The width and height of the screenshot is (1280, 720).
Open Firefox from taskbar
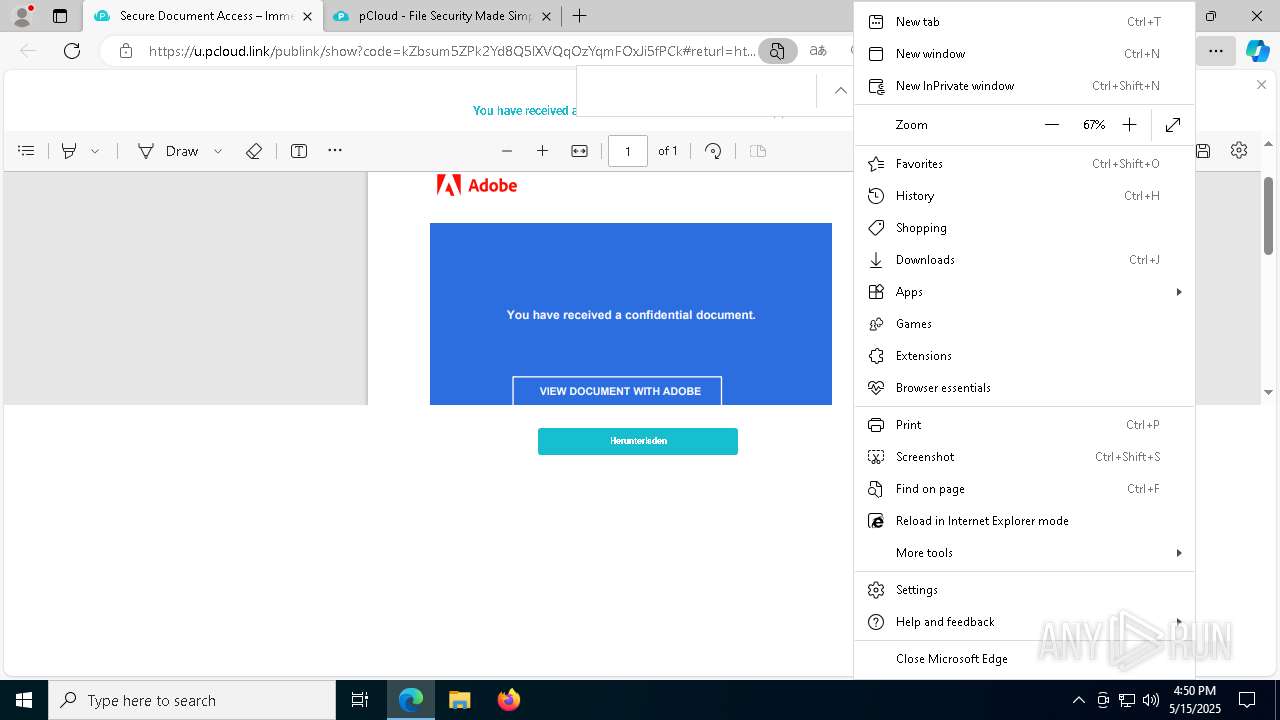pos(508,700)
